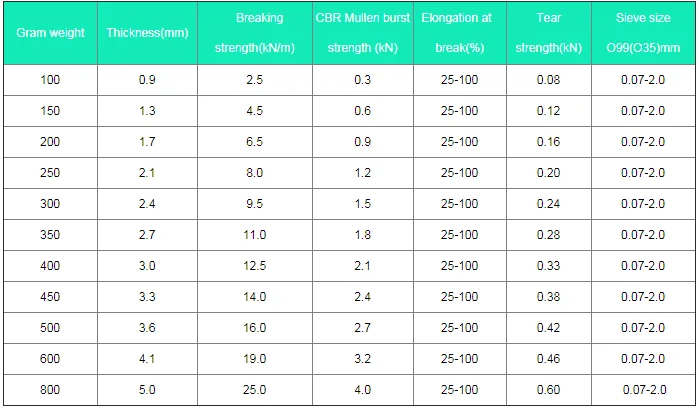Select the breaking strength 19.0 cell
The width and height of the screenshot is (699, 408).
255,359
